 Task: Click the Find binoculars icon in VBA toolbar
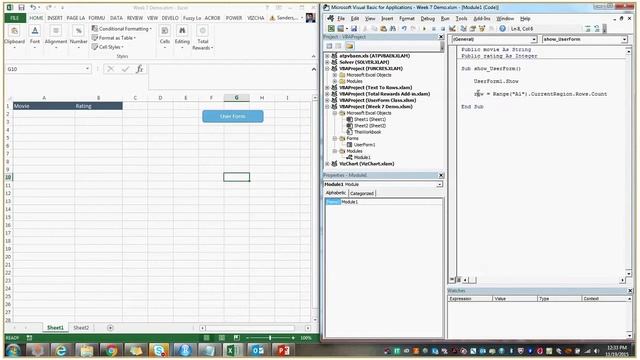click(393, 29)
